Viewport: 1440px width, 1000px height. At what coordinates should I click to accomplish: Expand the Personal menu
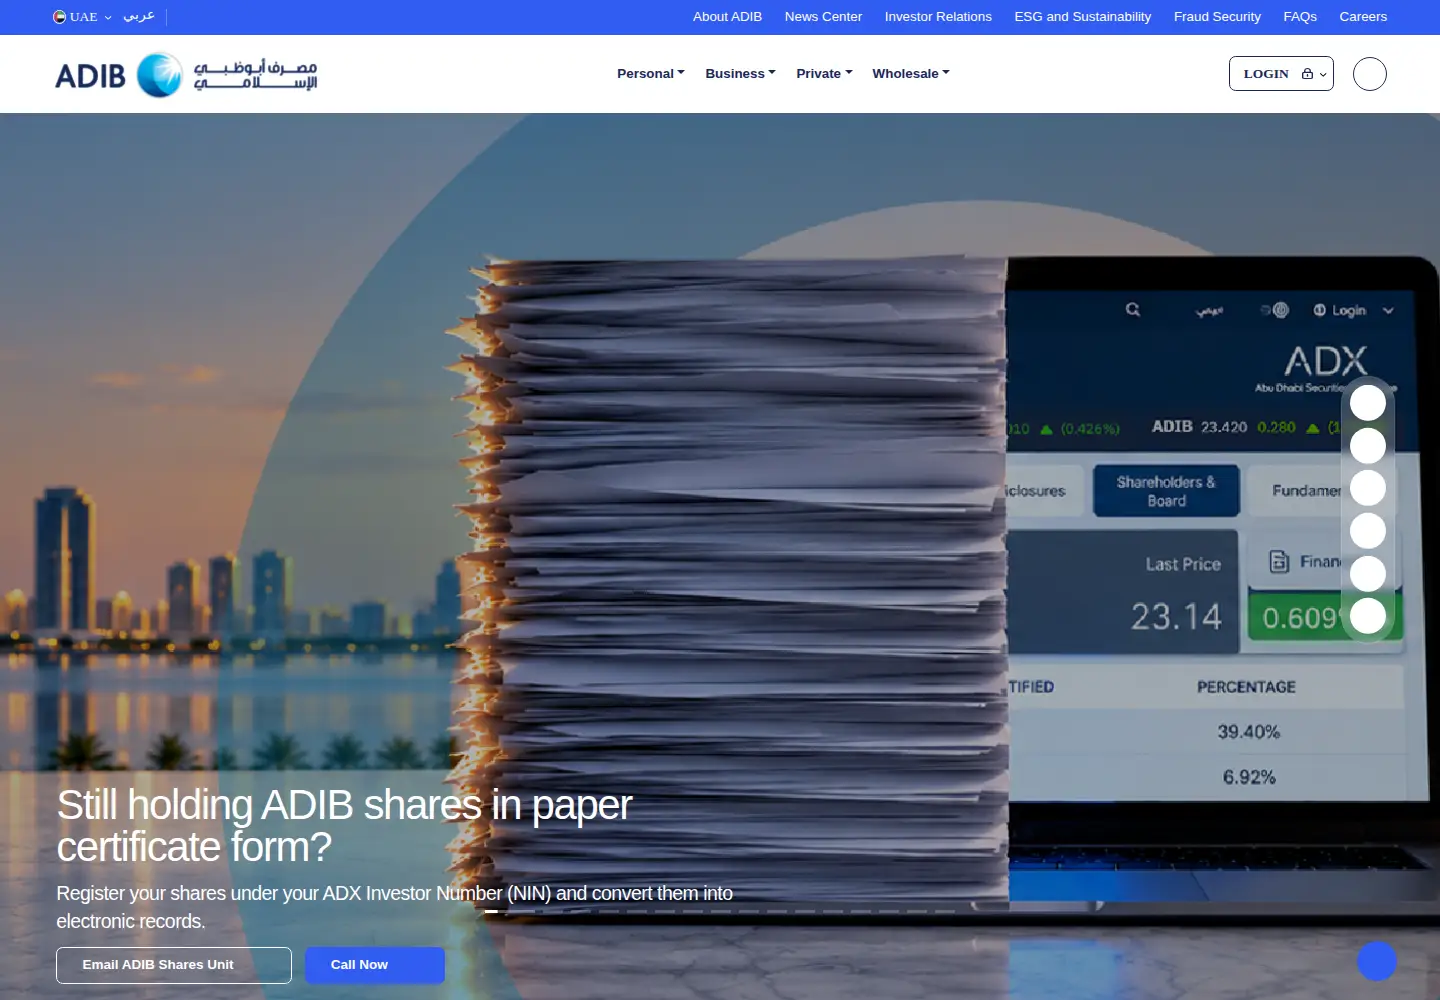pyautogui.click(x=651, y=74)
